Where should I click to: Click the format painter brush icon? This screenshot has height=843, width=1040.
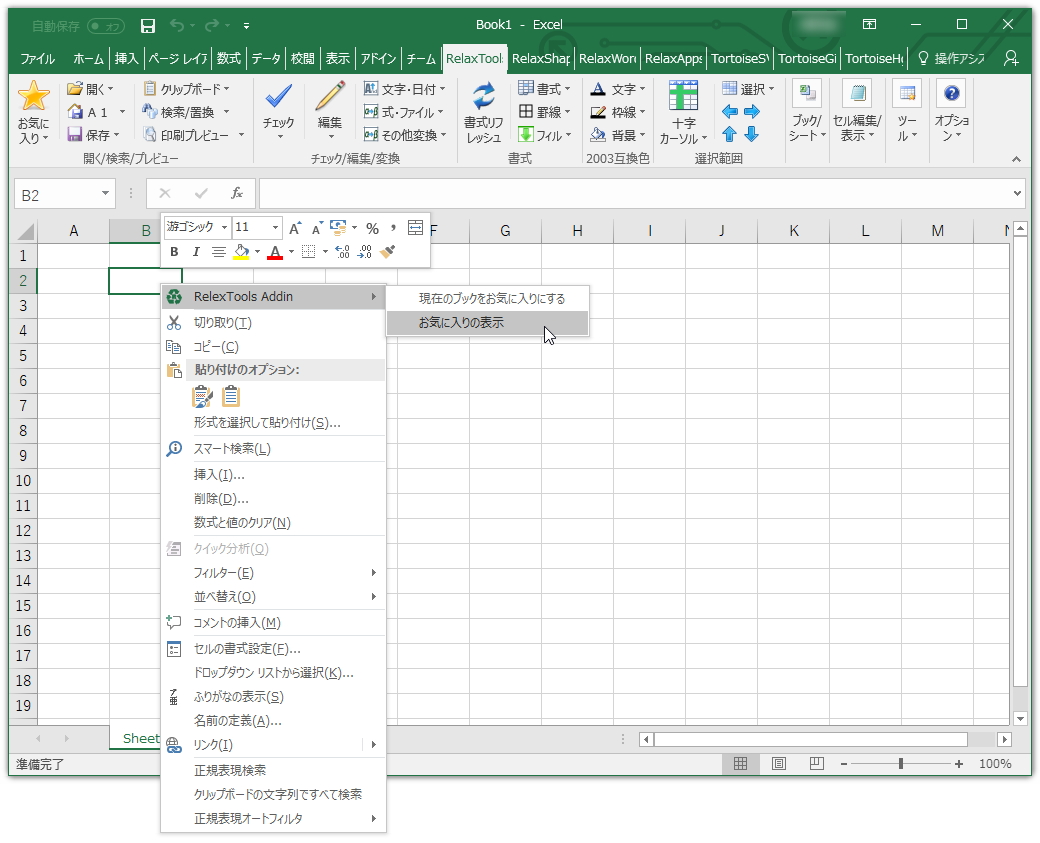pos(387,252)
